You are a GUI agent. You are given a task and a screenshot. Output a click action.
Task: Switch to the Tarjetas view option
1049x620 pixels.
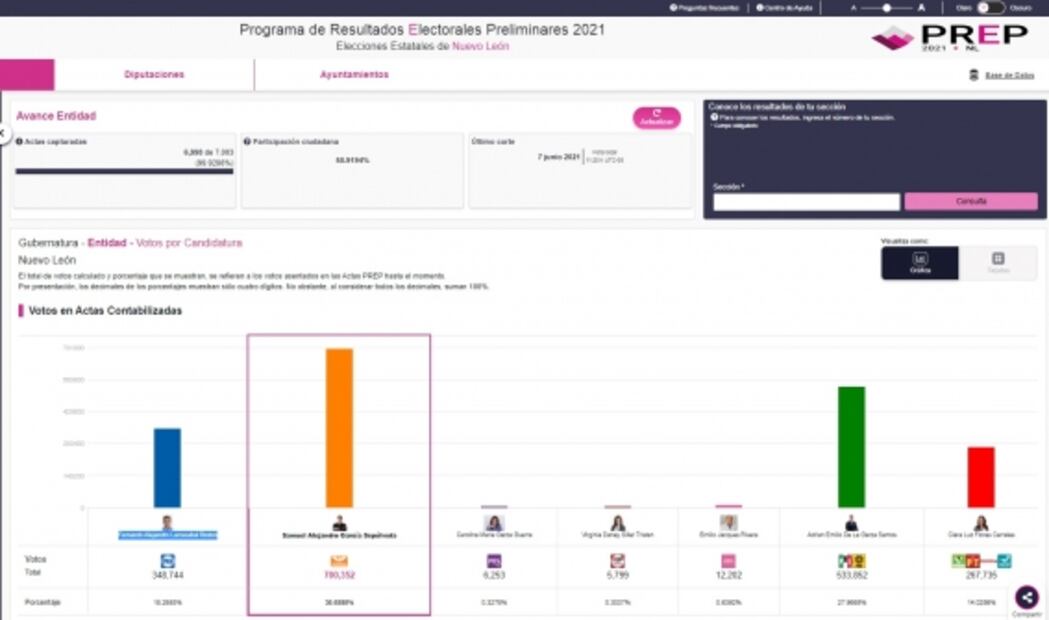click(997, 263)
